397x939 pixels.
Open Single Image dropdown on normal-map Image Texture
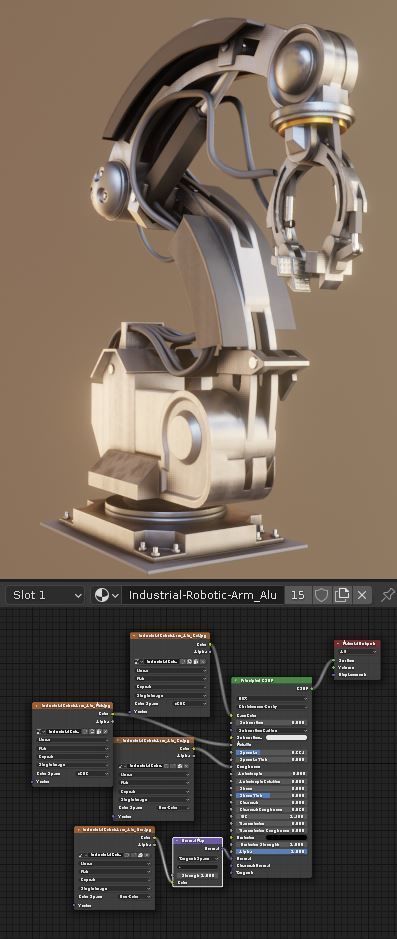tap(114, 888)
